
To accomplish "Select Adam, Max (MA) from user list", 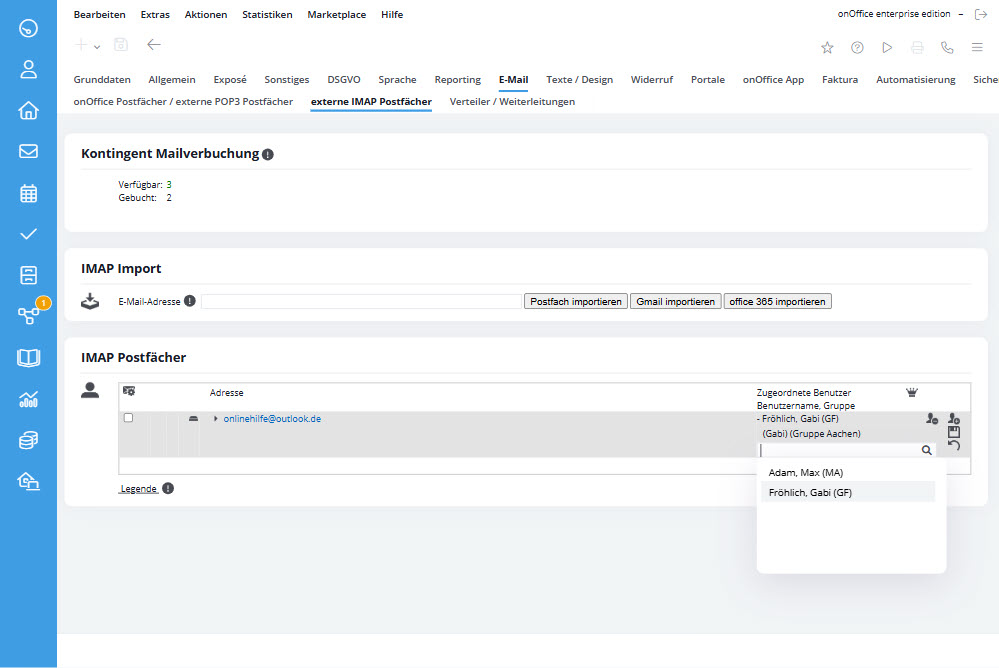I will point(806,472).
